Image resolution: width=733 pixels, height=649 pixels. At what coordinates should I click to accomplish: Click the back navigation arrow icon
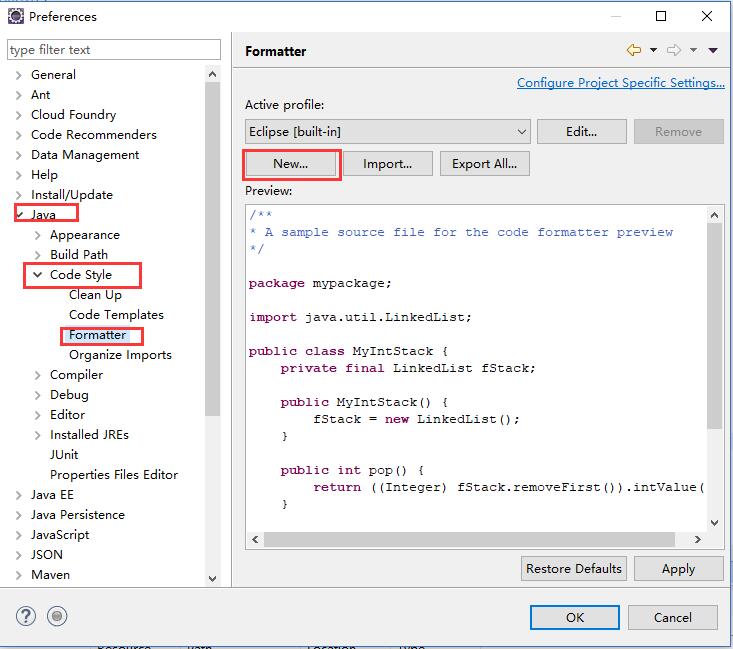(633, 50)
